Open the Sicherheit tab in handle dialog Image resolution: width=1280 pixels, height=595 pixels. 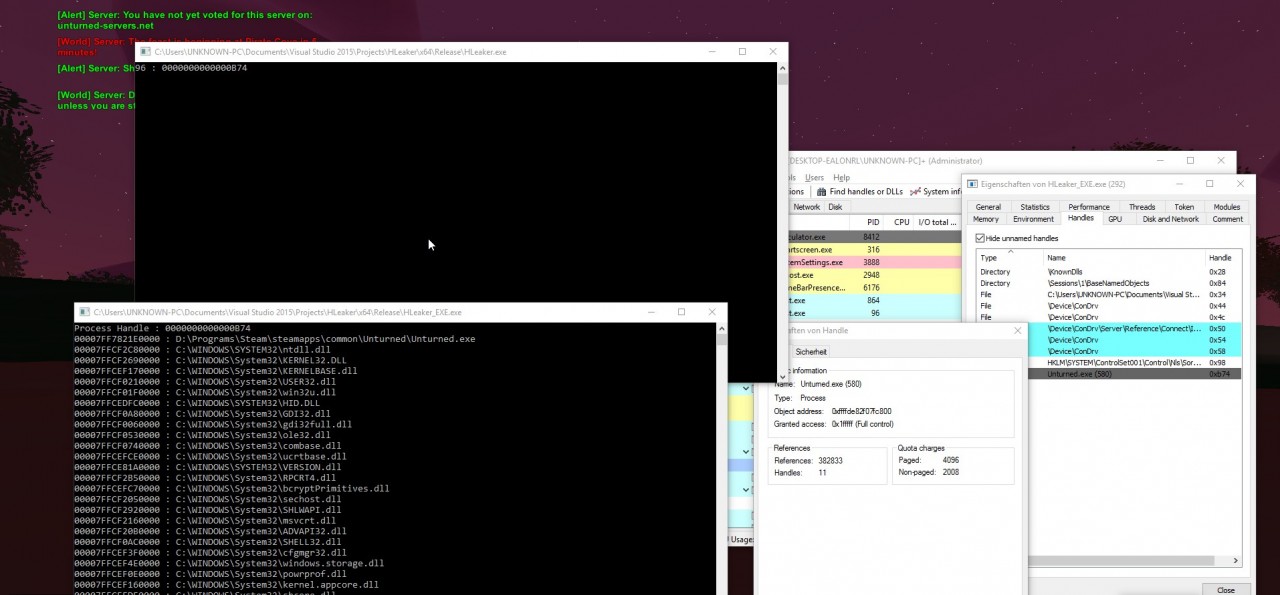tap(810, 352)
